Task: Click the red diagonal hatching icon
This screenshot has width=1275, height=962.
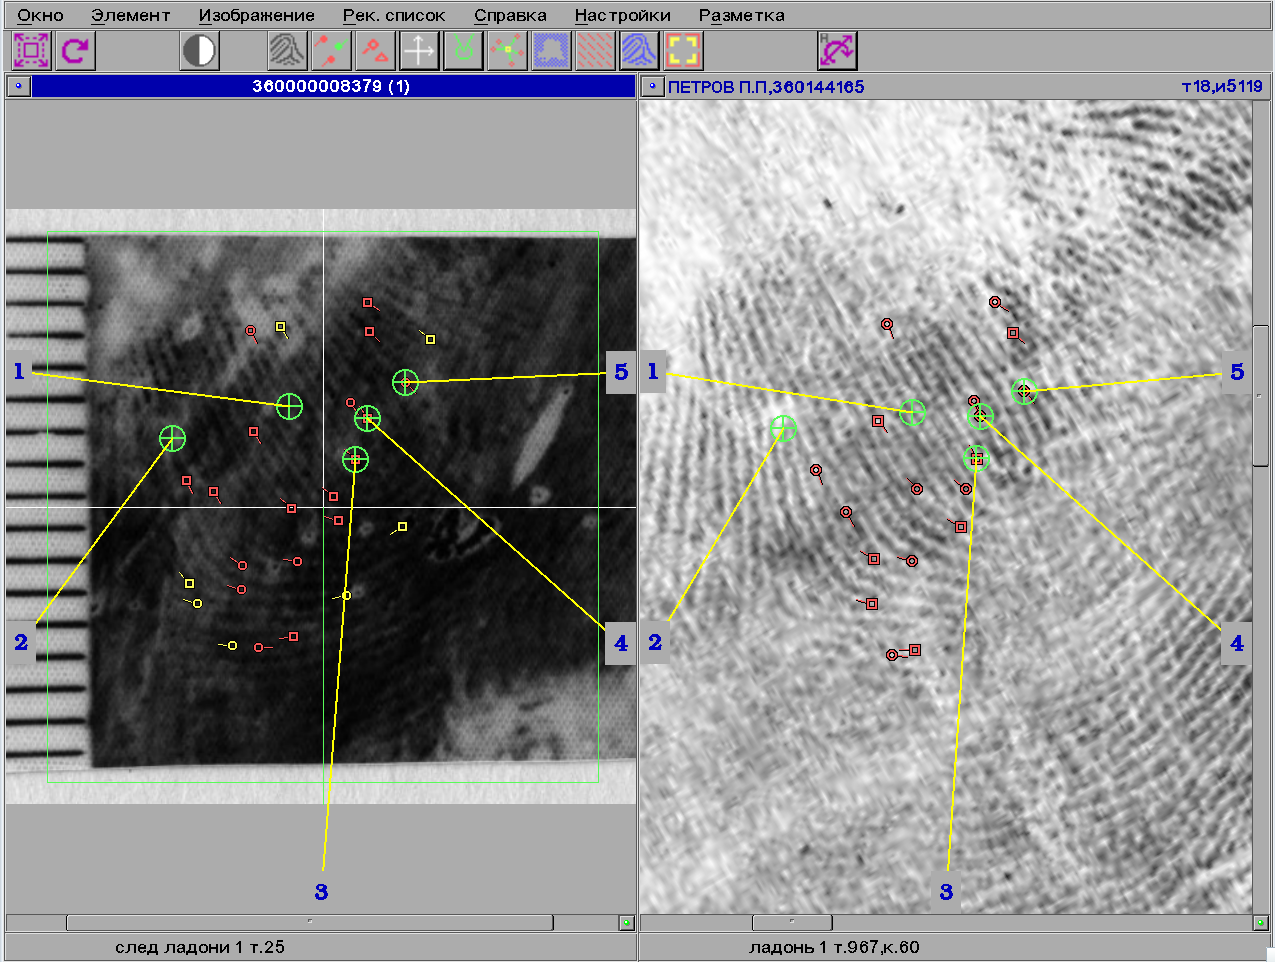Action: click(595, 50)
